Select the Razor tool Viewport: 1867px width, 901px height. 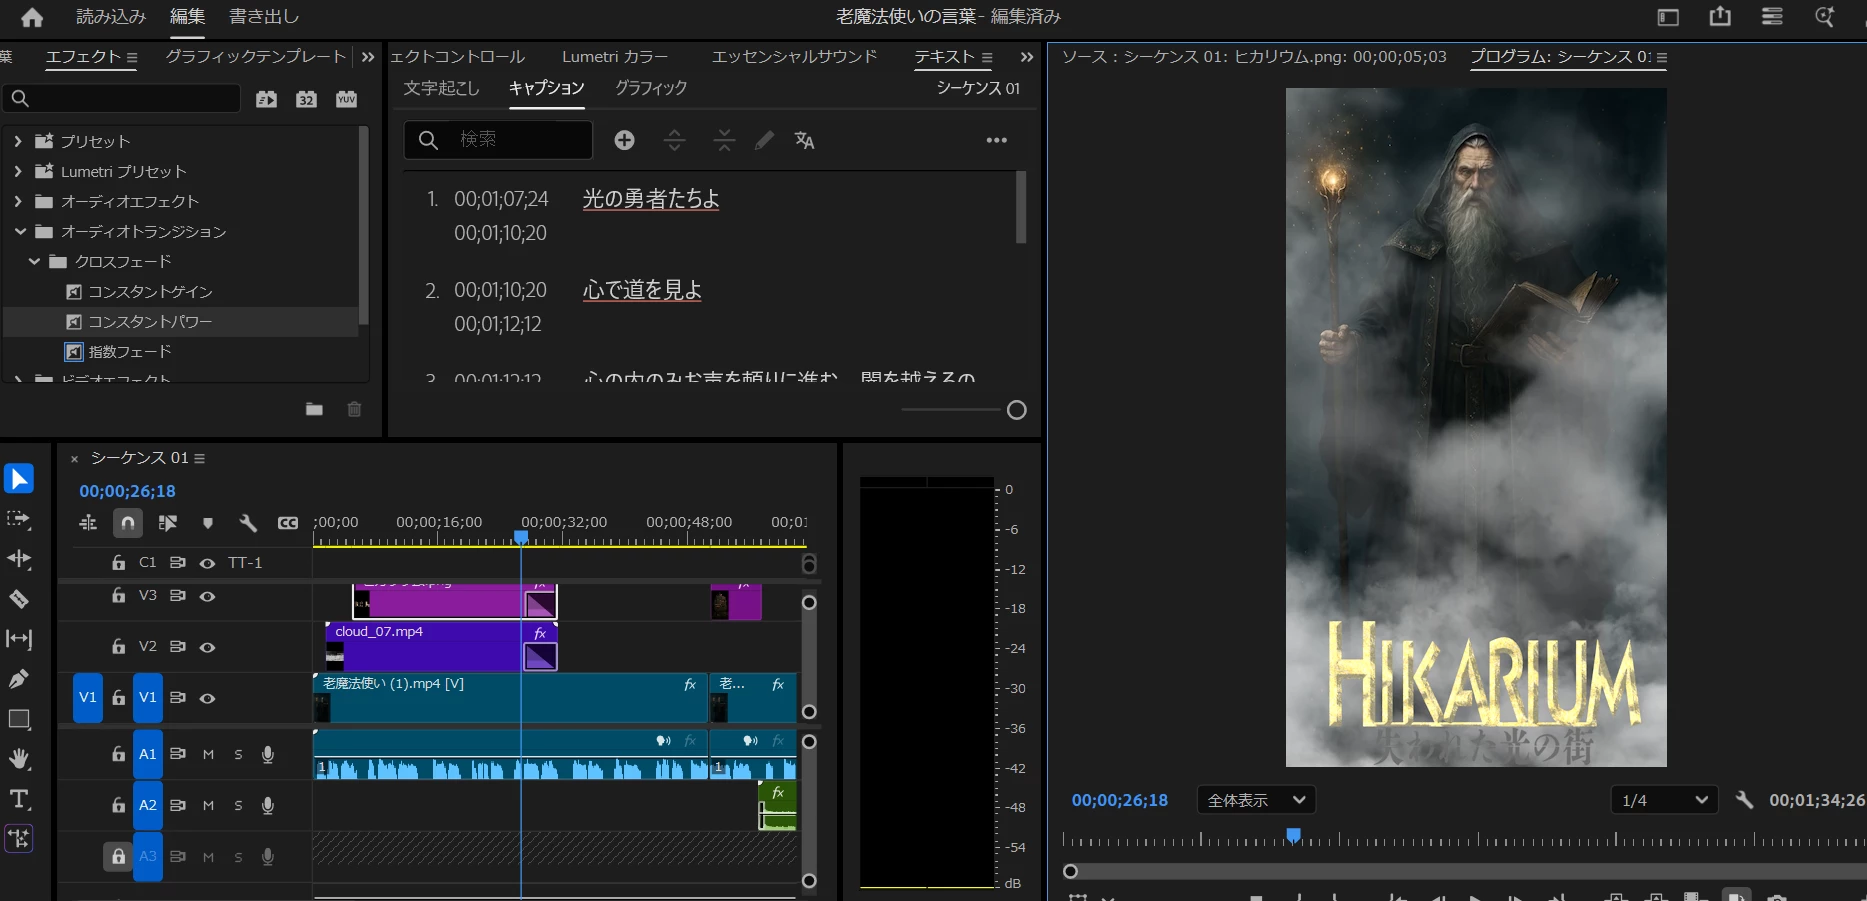tap(19, 599)
